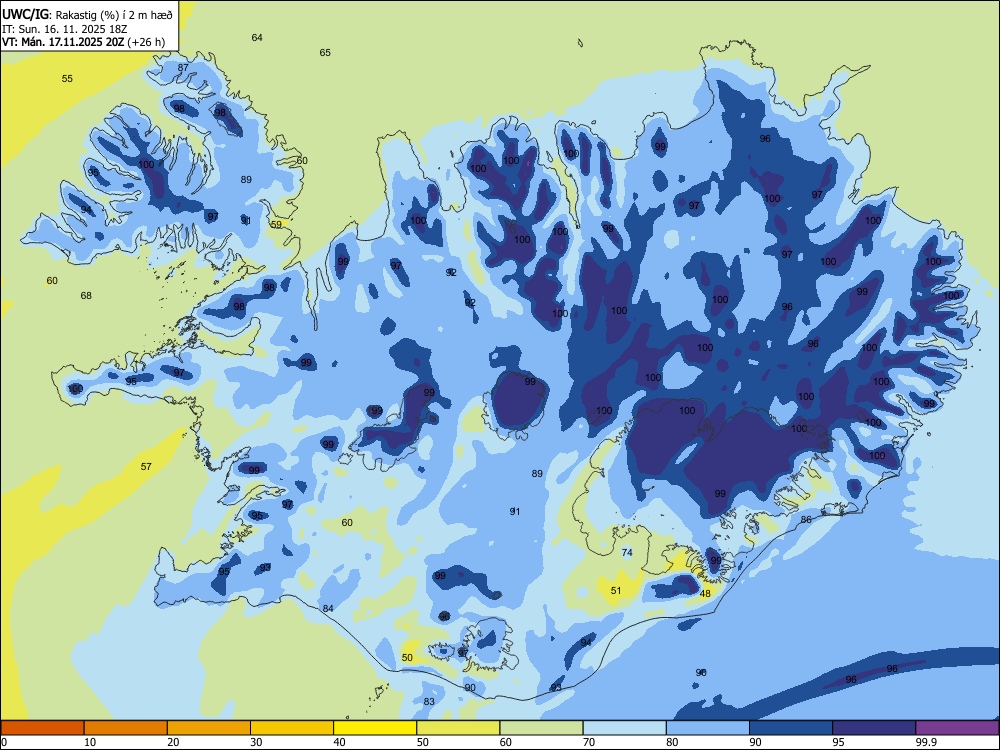This screenshot has width=1000, height=750.
Task: Click the pale yellow 50–60 legend swatch
Action: [458, 728]
